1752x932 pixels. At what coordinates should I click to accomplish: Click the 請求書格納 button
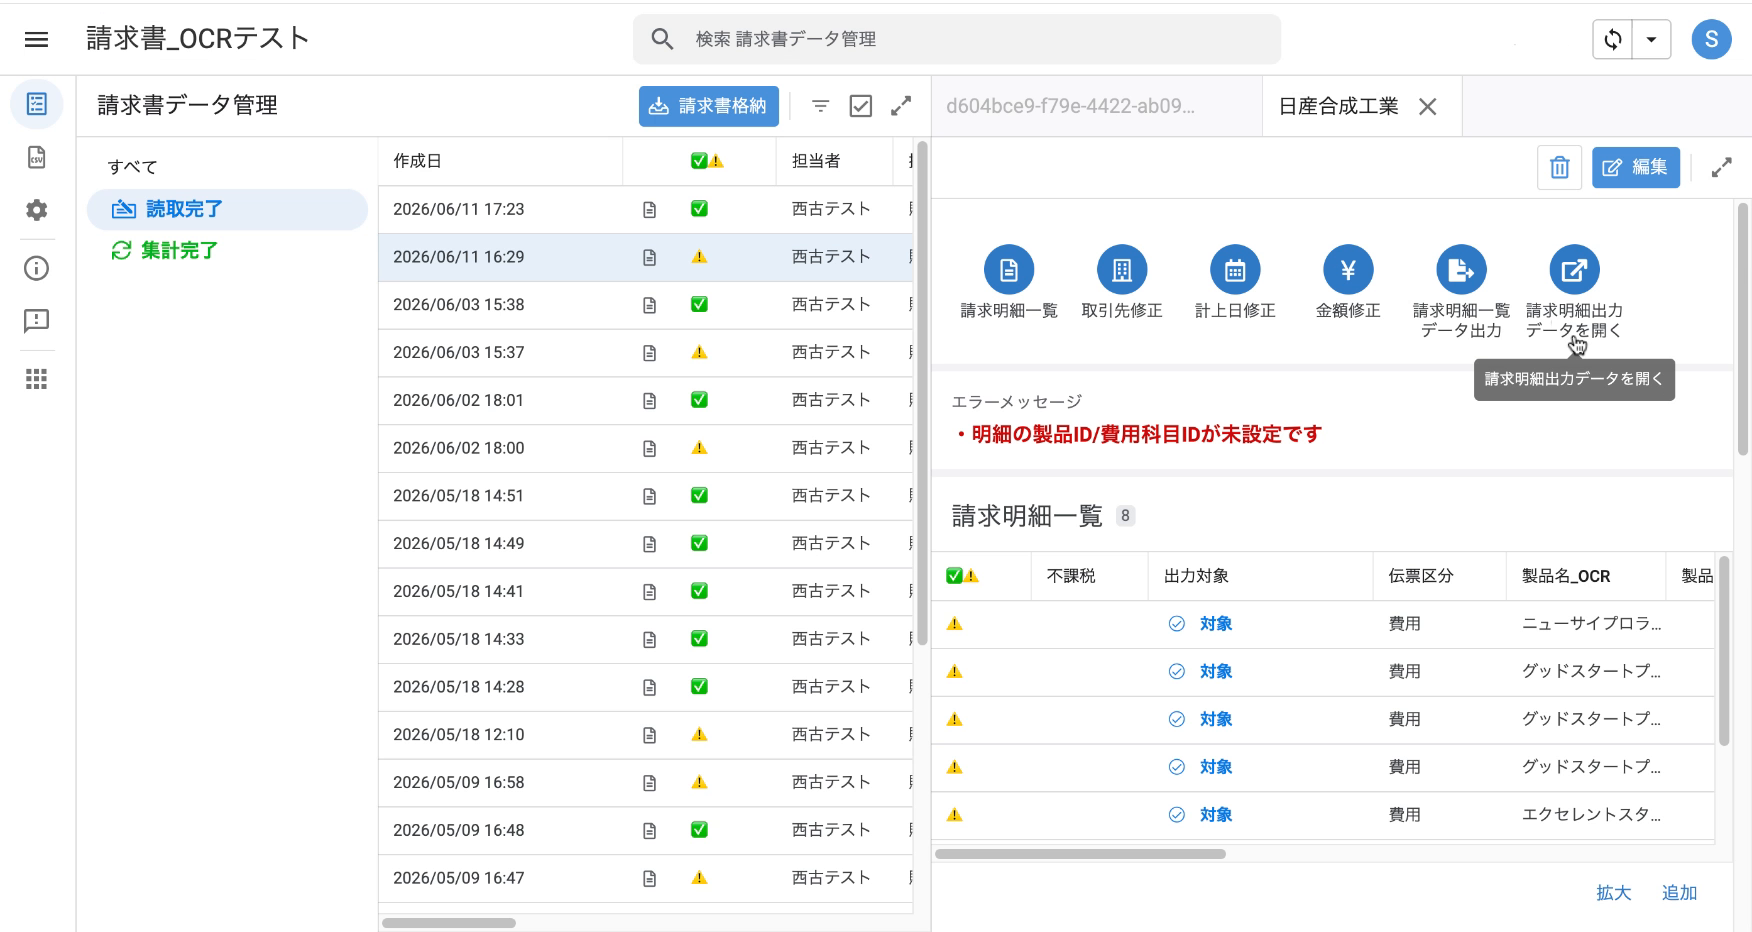point(708,106)
